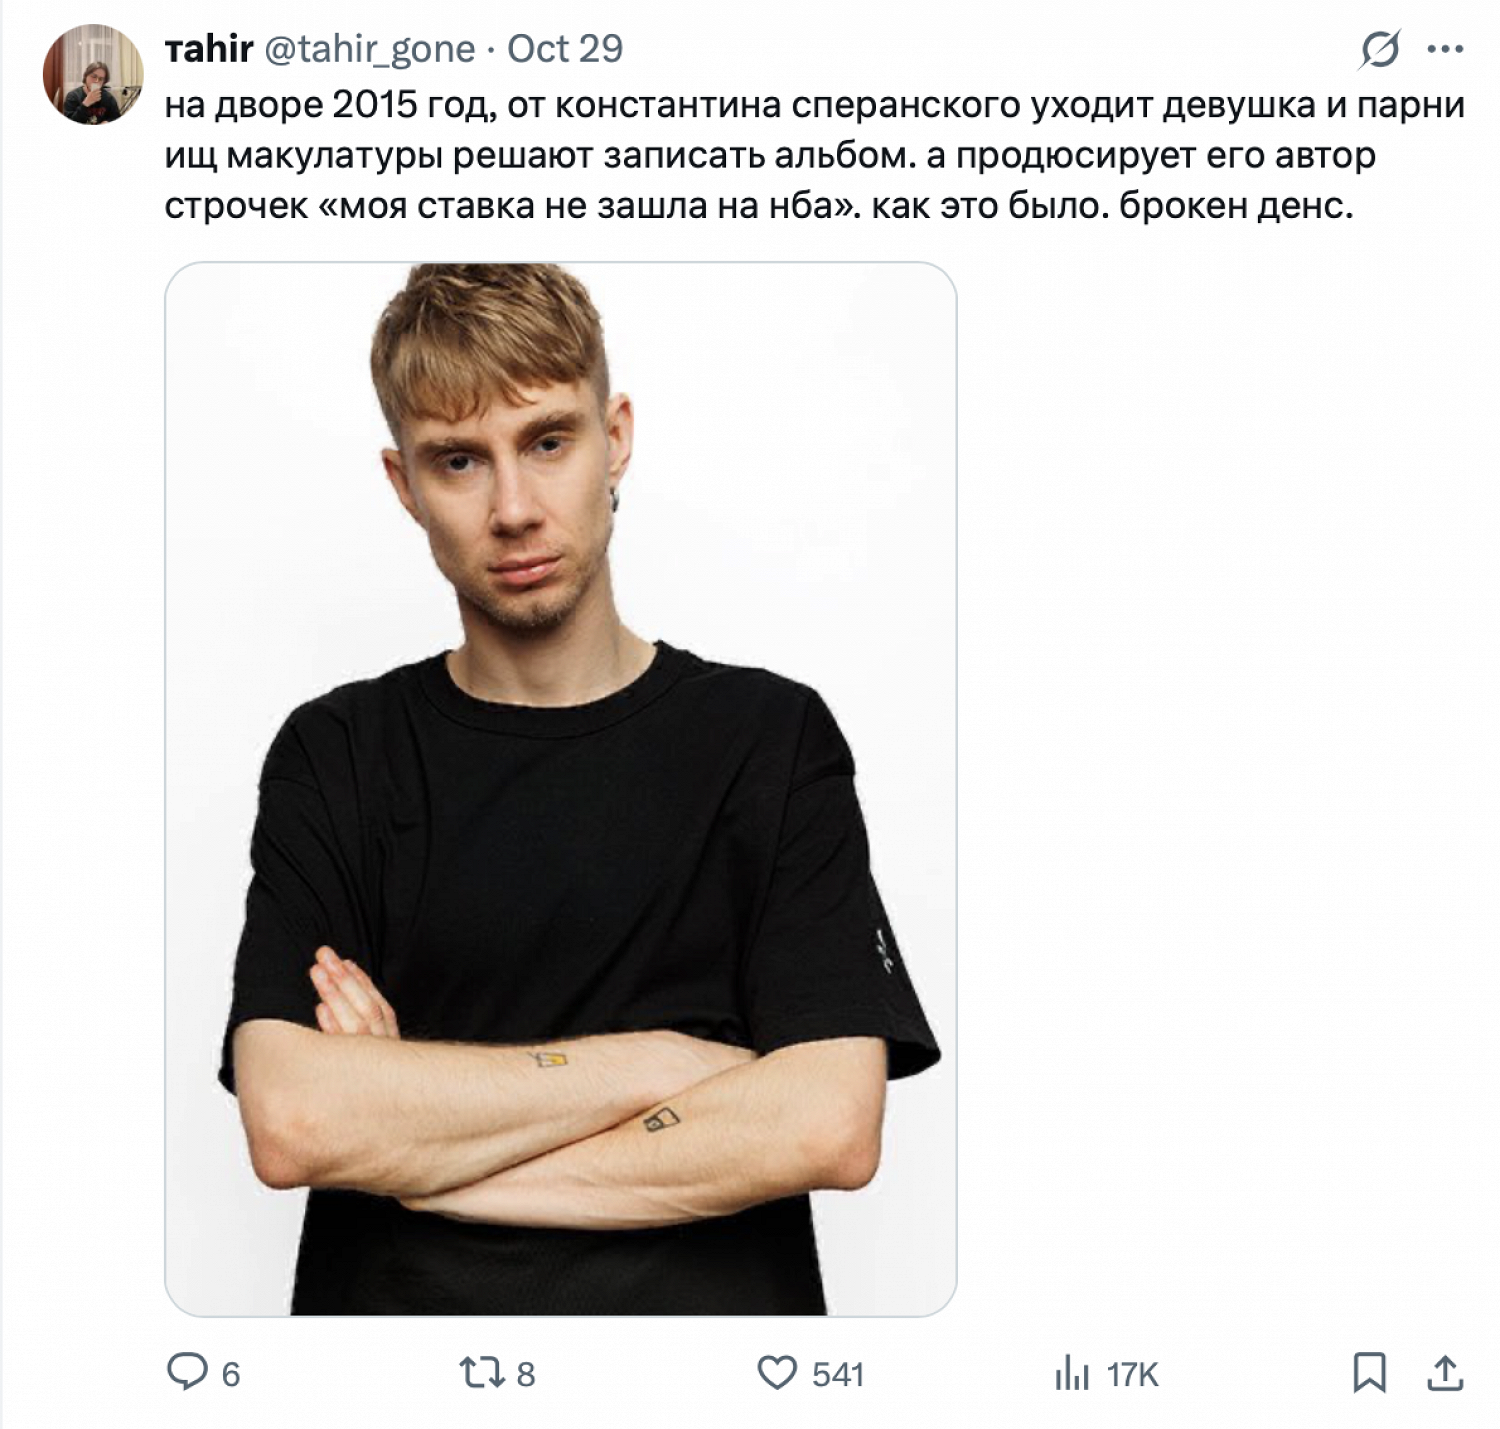Click the display name "таhir"
The width and height of the screenshot is (1500, 1429).
tap(208, 49)
